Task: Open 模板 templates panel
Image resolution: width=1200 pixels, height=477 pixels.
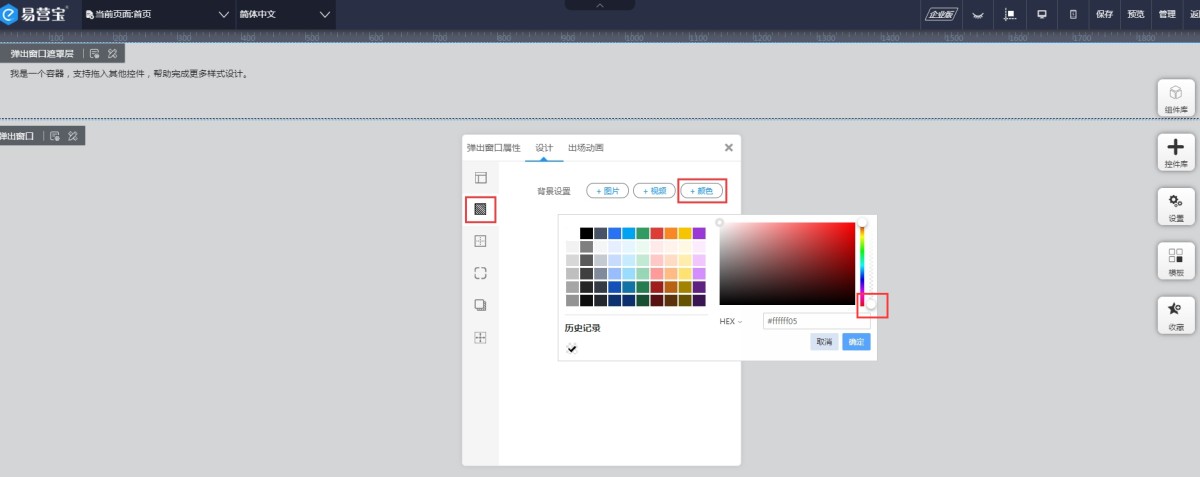Action: point(1176,261)
